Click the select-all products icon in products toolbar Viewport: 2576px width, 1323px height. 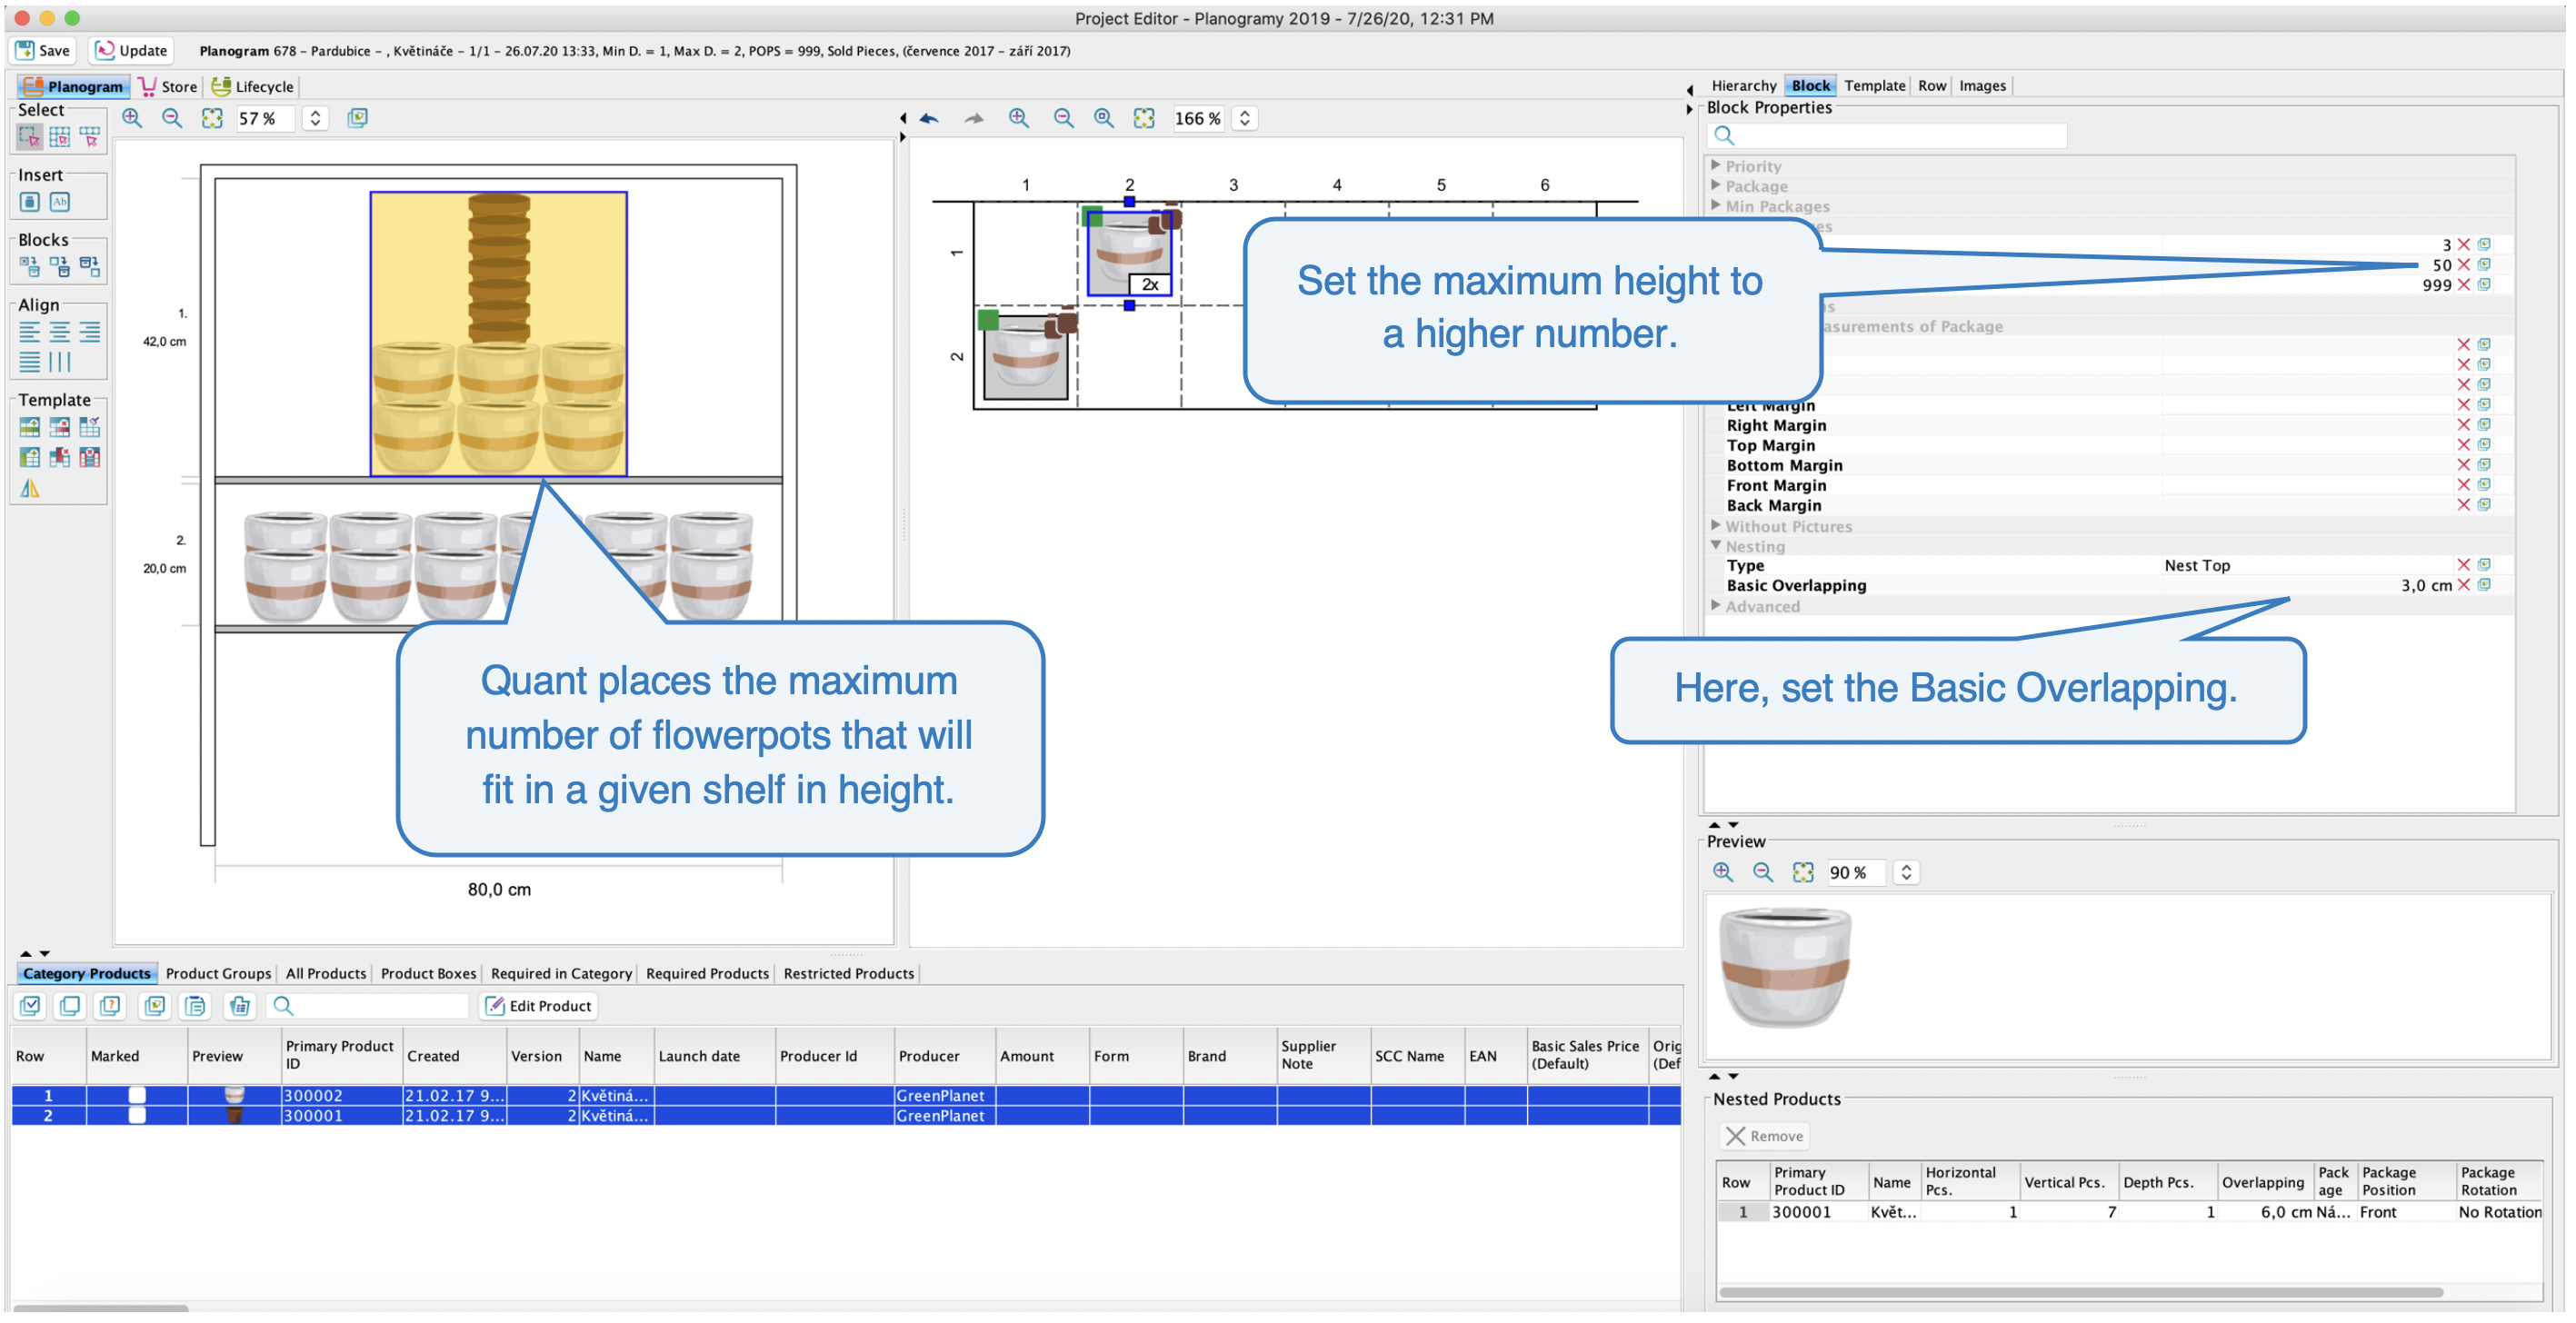[x=30, y=1006]
